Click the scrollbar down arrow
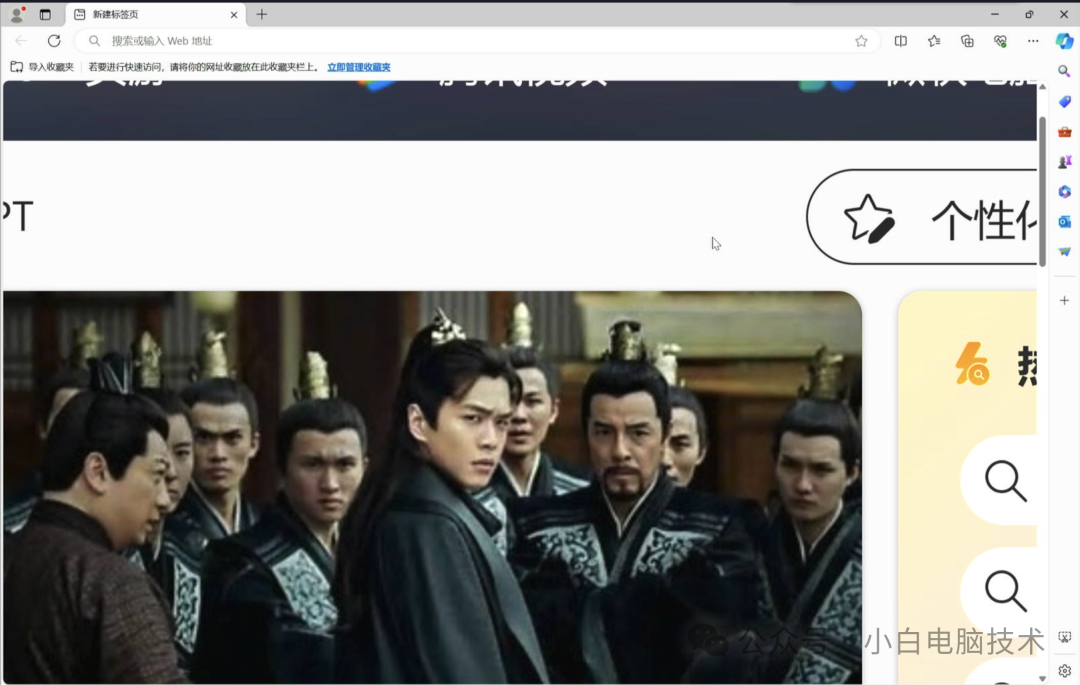 pos(1042,679)
